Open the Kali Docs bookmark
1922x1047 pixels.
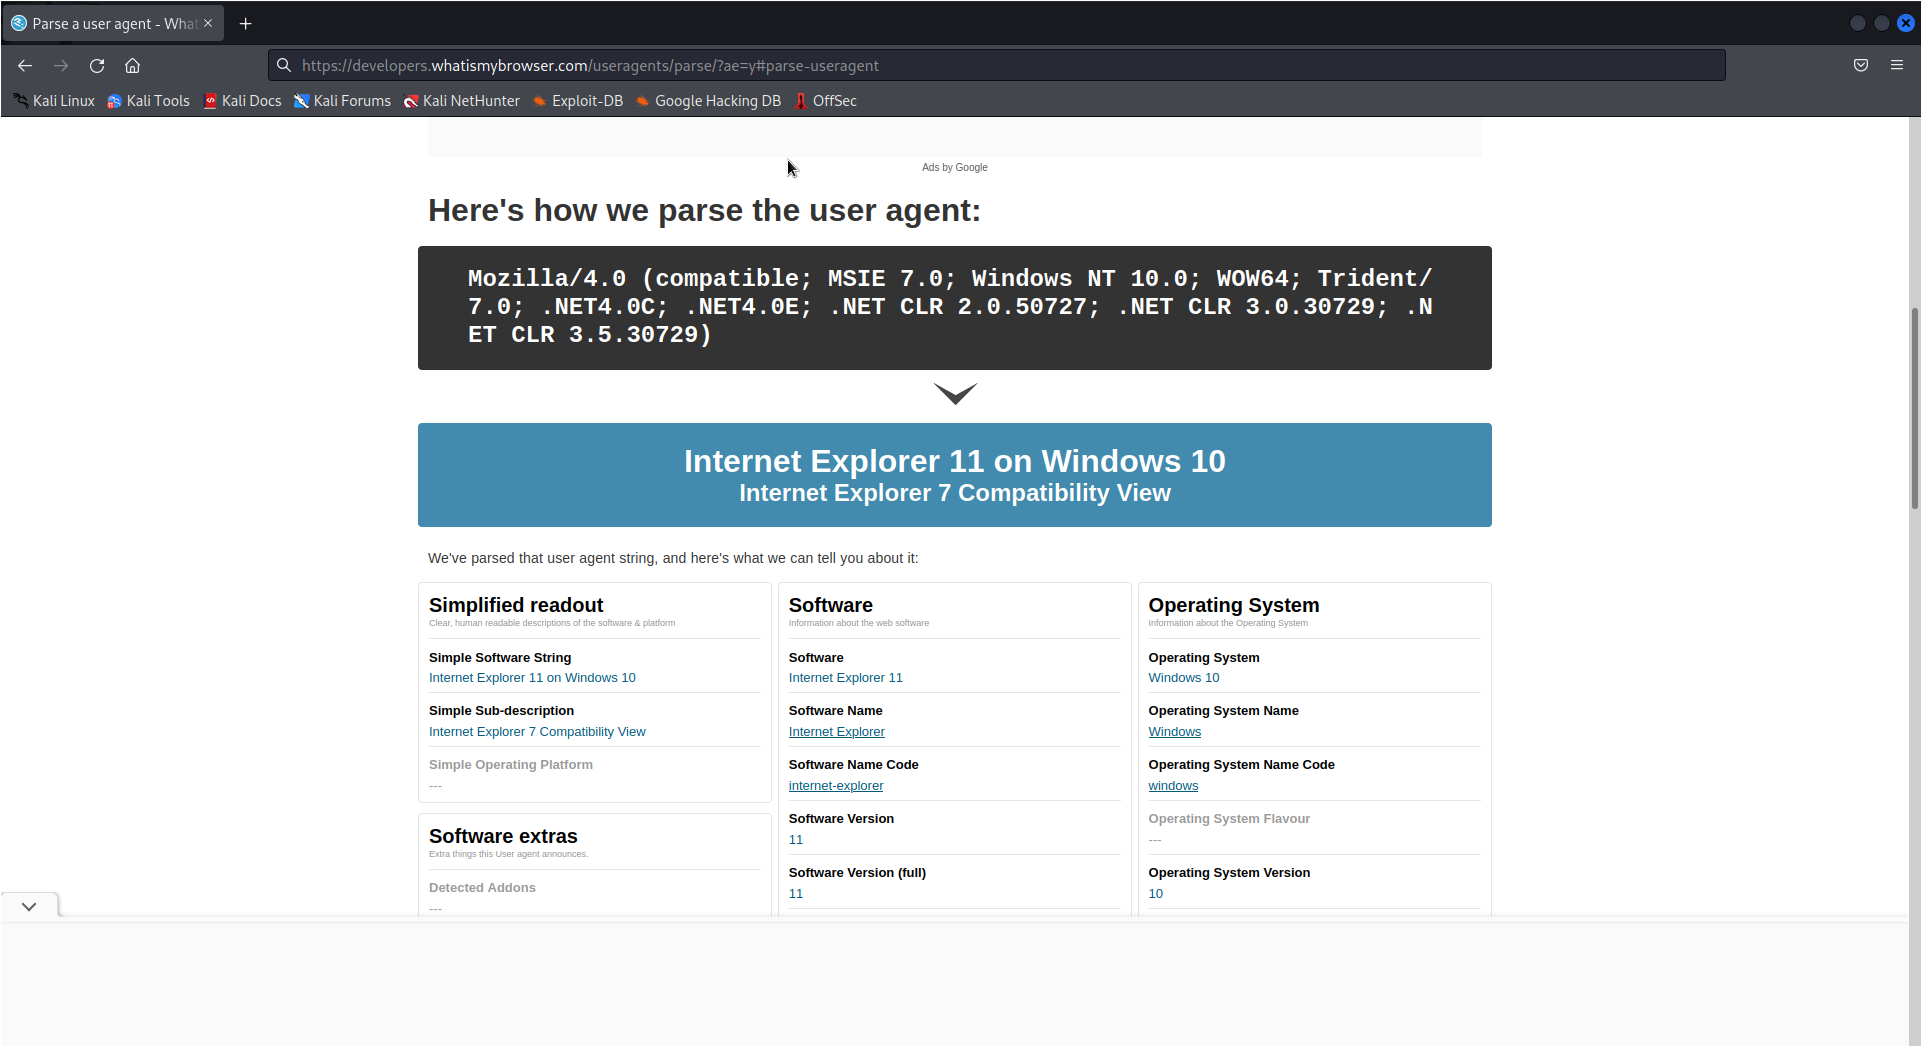pos(242,101)
